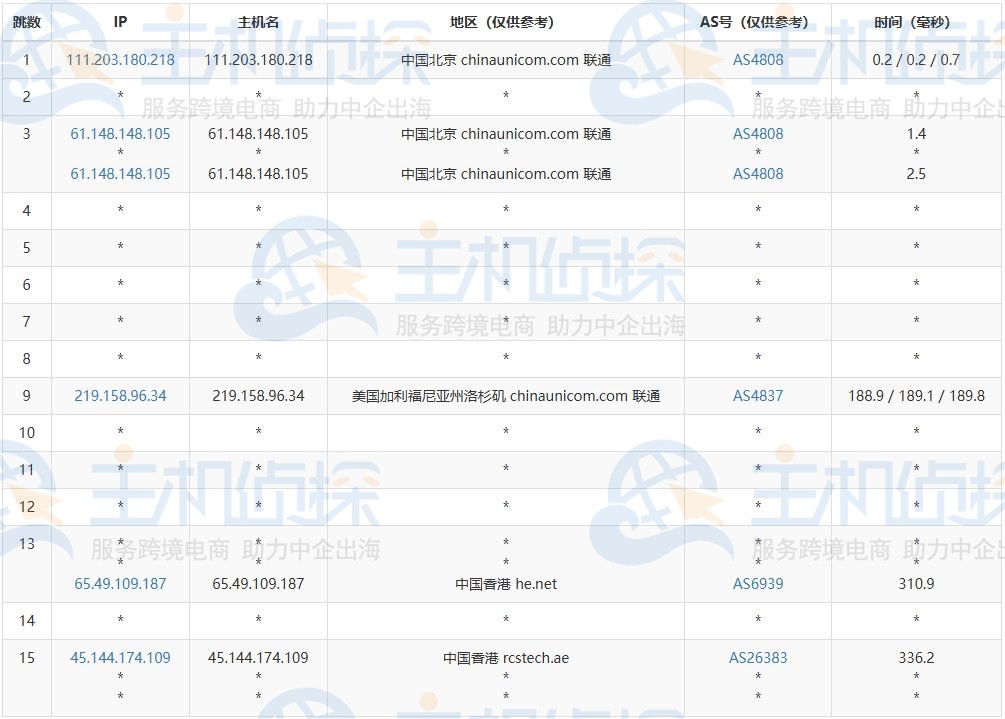Click the AS4808 link for hop 1
1005x719 pixels.
coord(758,60)
